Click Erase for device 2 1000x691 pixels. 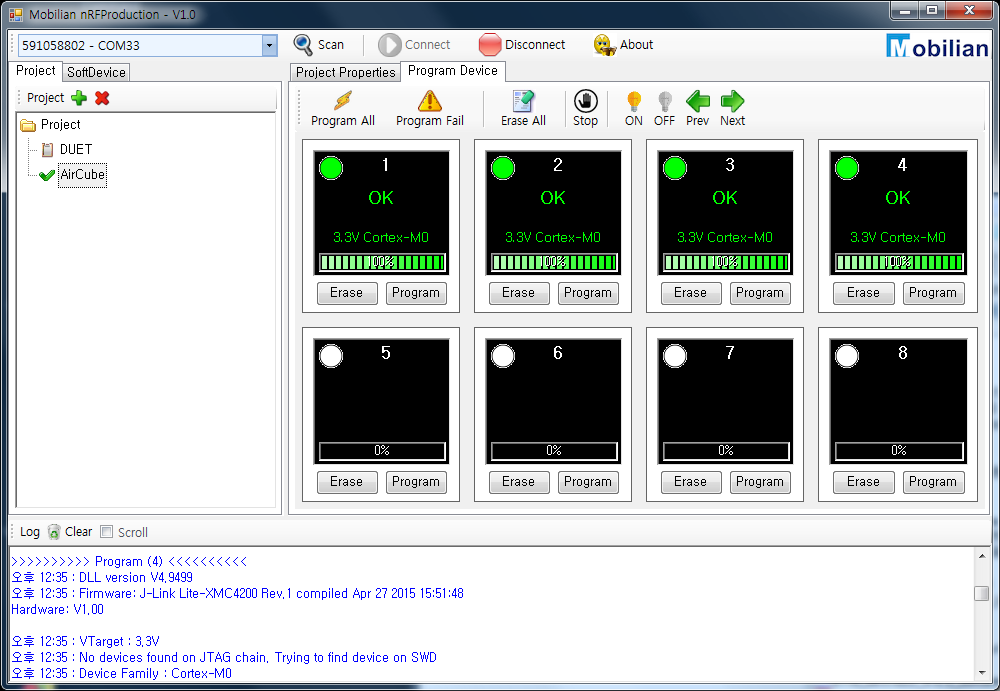pyautogui.click(x=518, y=293)
